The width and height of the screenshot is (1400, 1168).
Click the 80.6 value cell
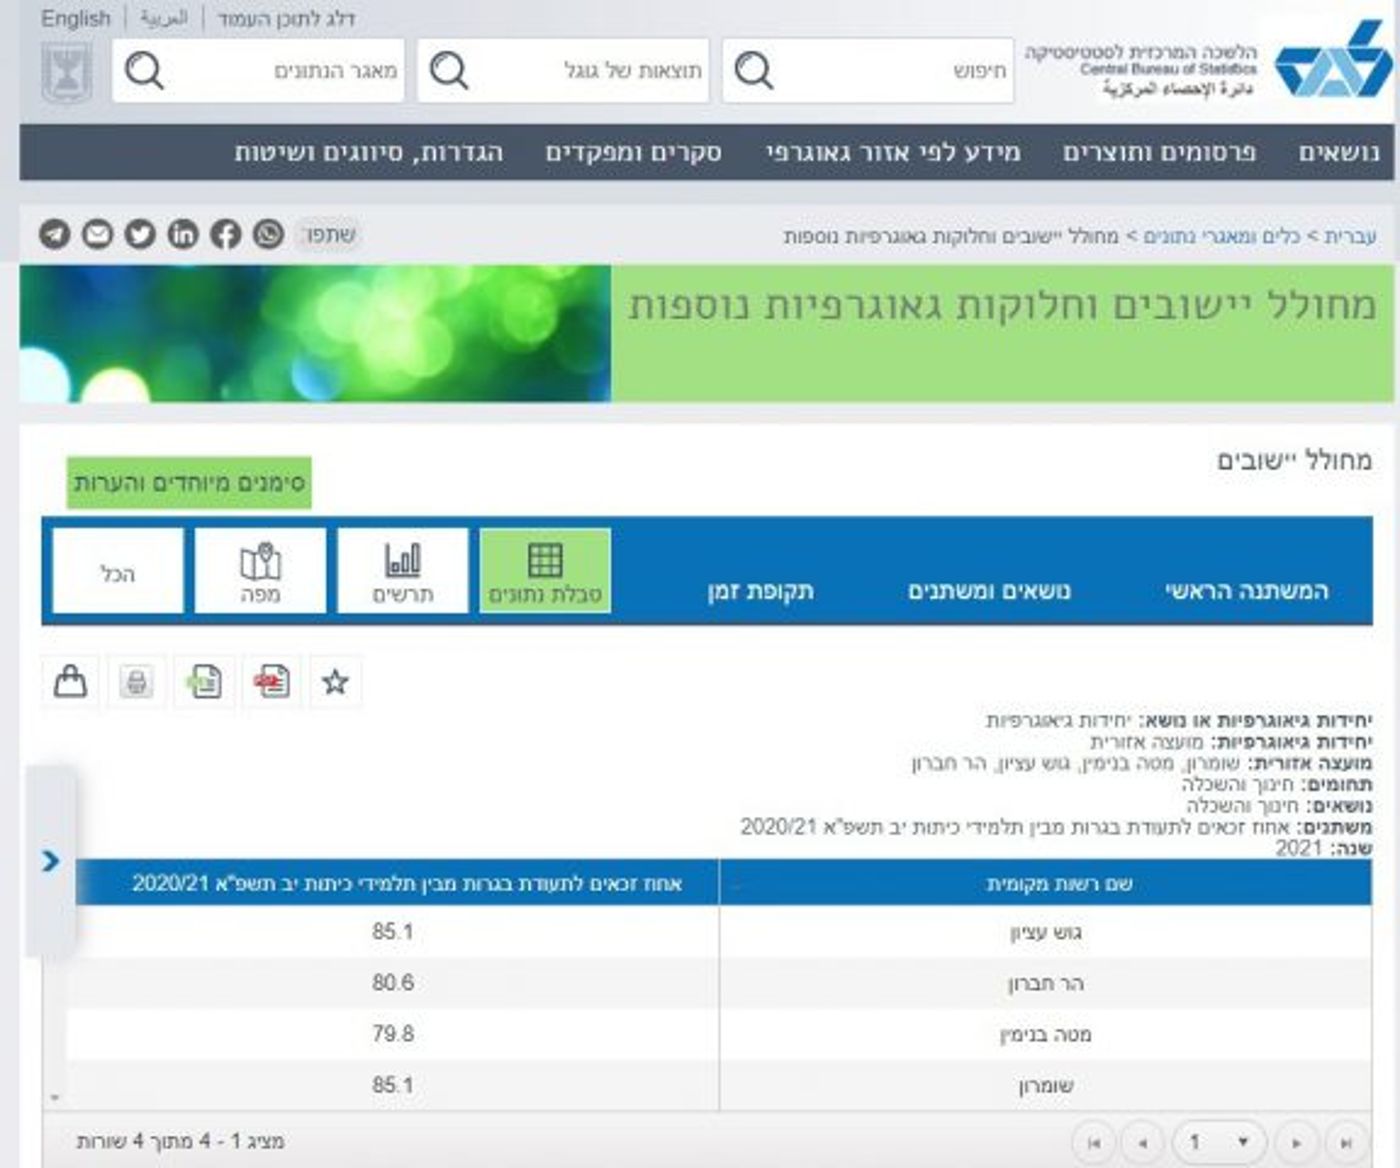click(392, 983)
